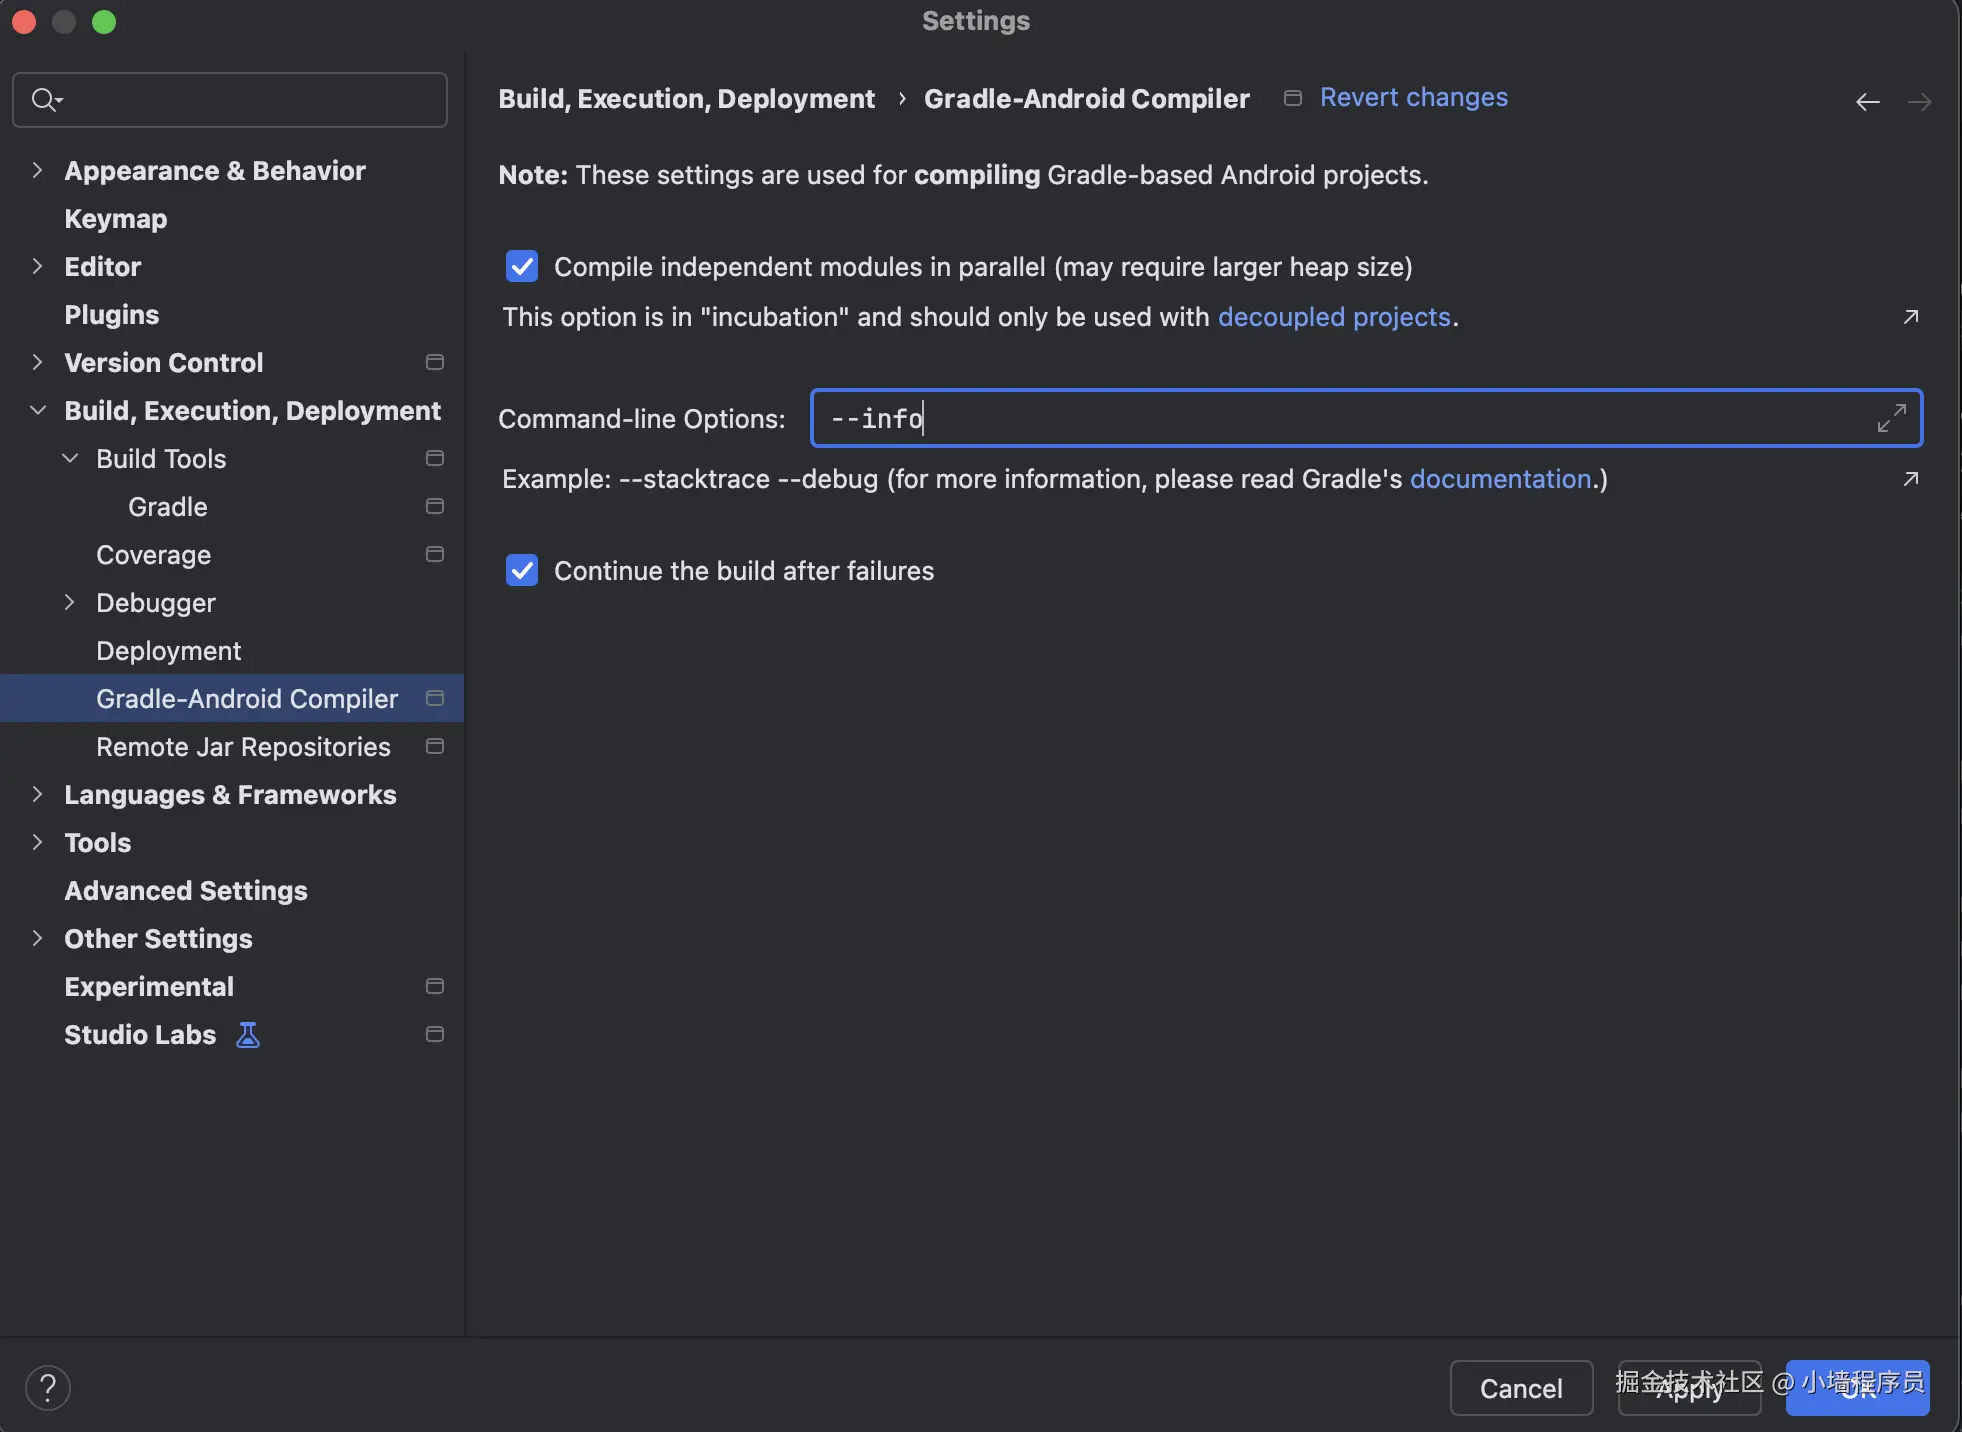Expand Appearance & Behavior section

coord(37,170)
